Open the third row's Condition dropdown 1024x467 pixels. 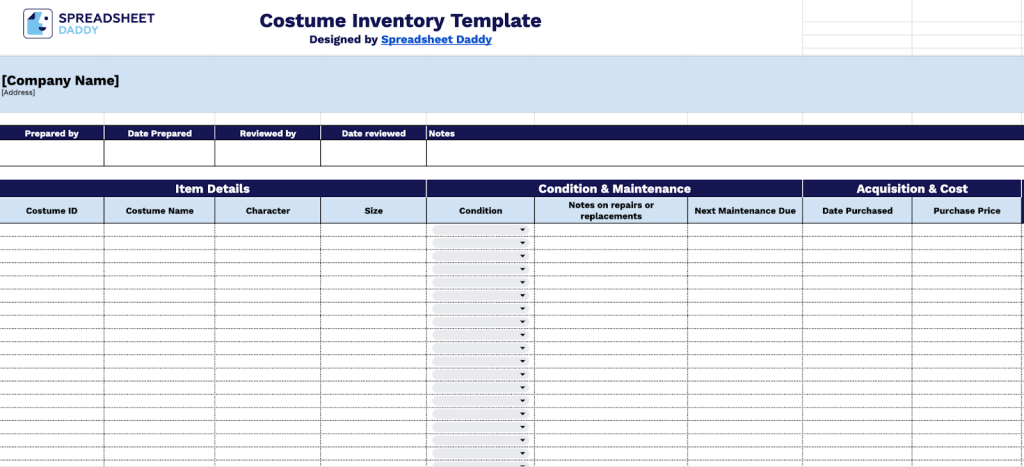522,256
